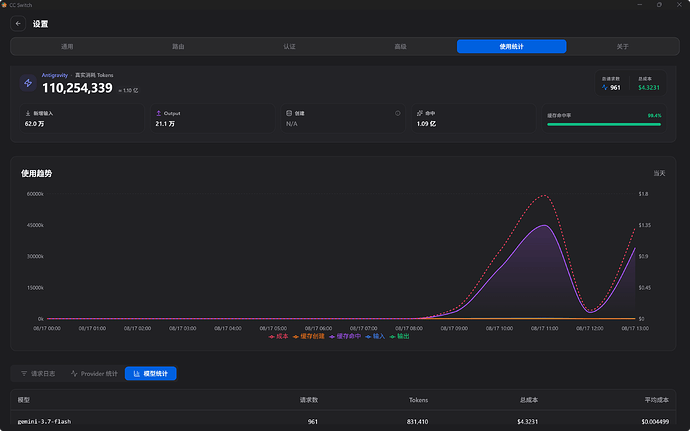Click the download icon beside 新增输入
Image resolution: width=690 pixels, height=431 pixels.
coord(28,114)
